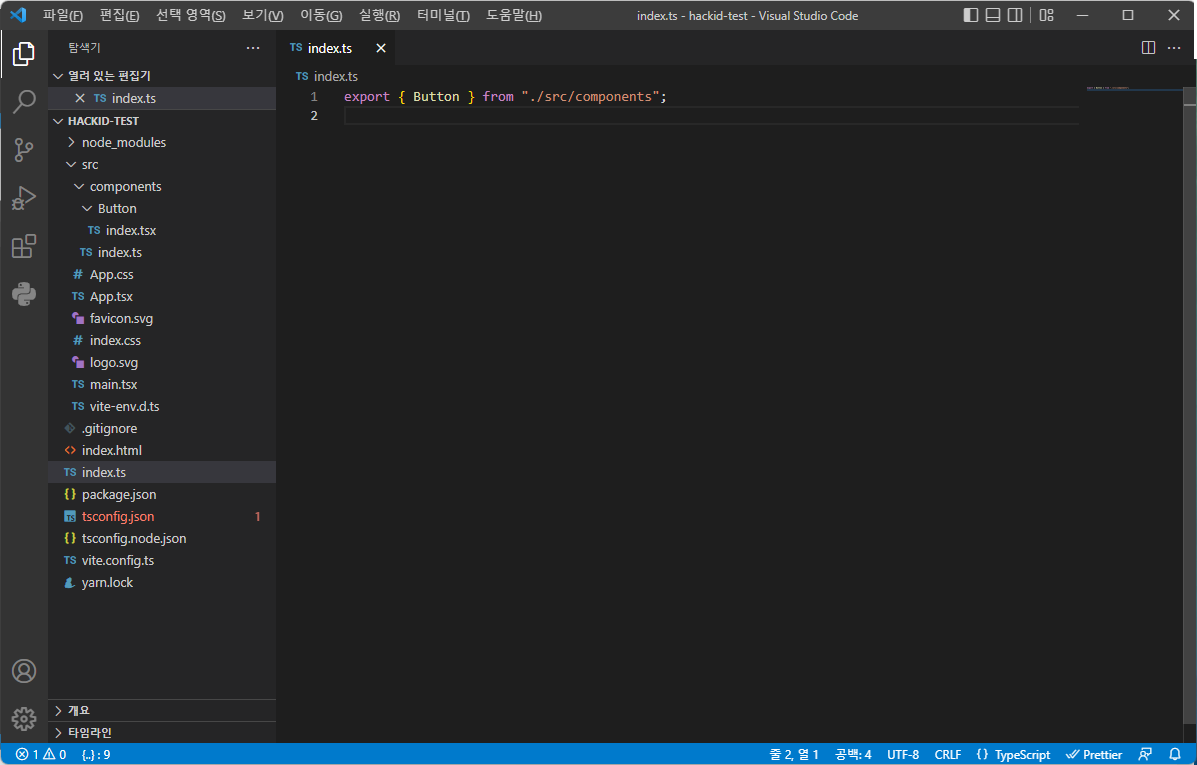The image size is (1197, 765).
Task: Open editor more actions ellipsis
Action: click(1174, 48)
